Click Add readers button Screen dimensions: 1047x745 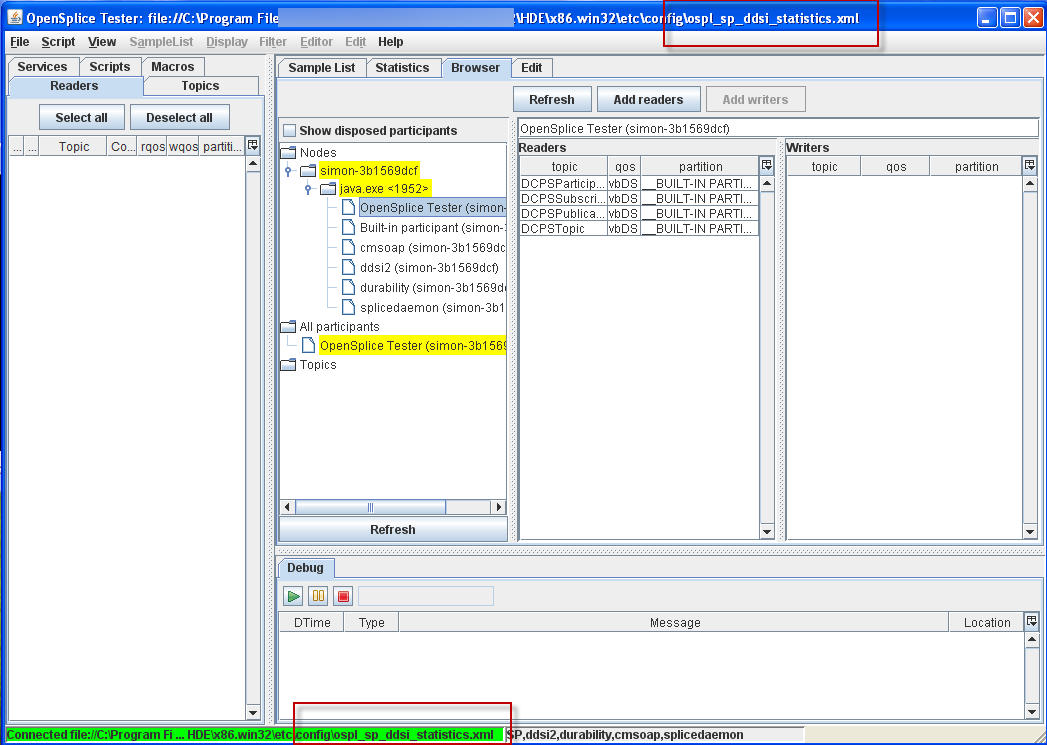tap(648, 99)
